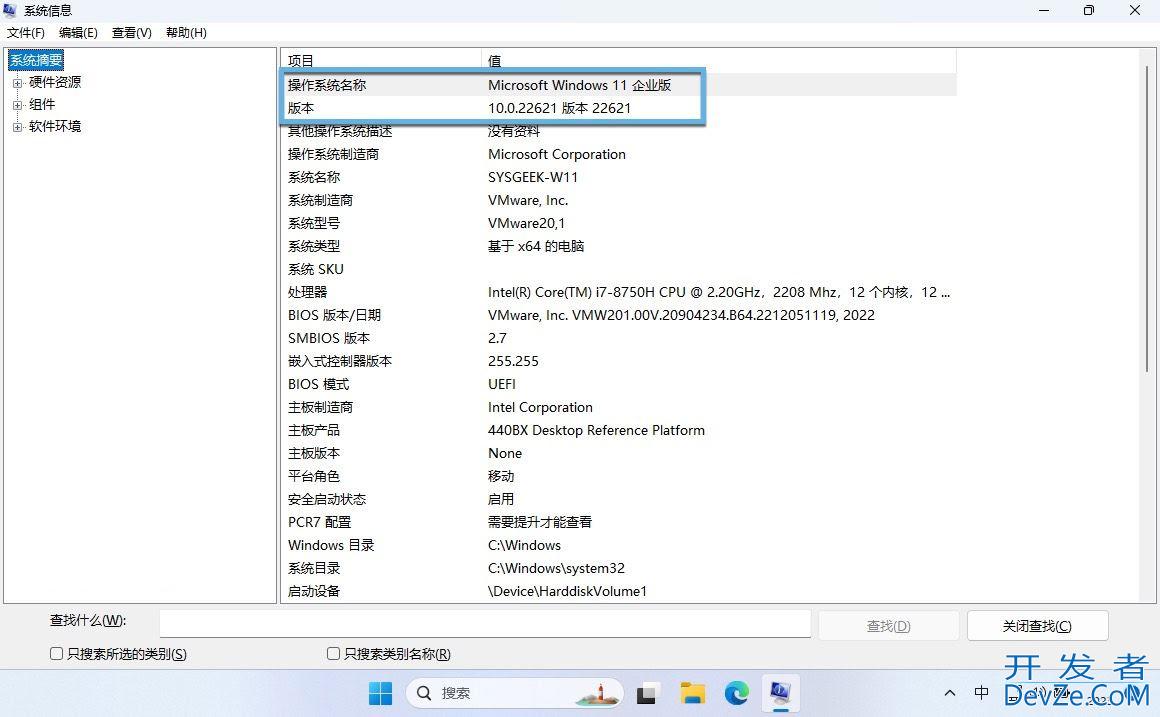Enable 只搜索类别名称 checkbox
This screenshot has height=717, width=1160.
334,653
